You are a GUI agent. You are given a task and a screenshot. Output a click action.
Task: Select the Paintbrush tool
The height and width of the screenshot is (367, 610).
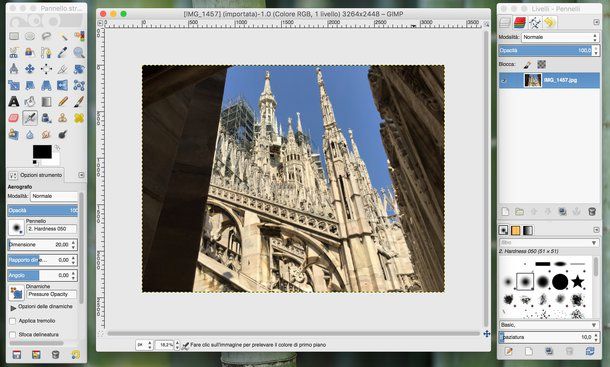point(79,102)
